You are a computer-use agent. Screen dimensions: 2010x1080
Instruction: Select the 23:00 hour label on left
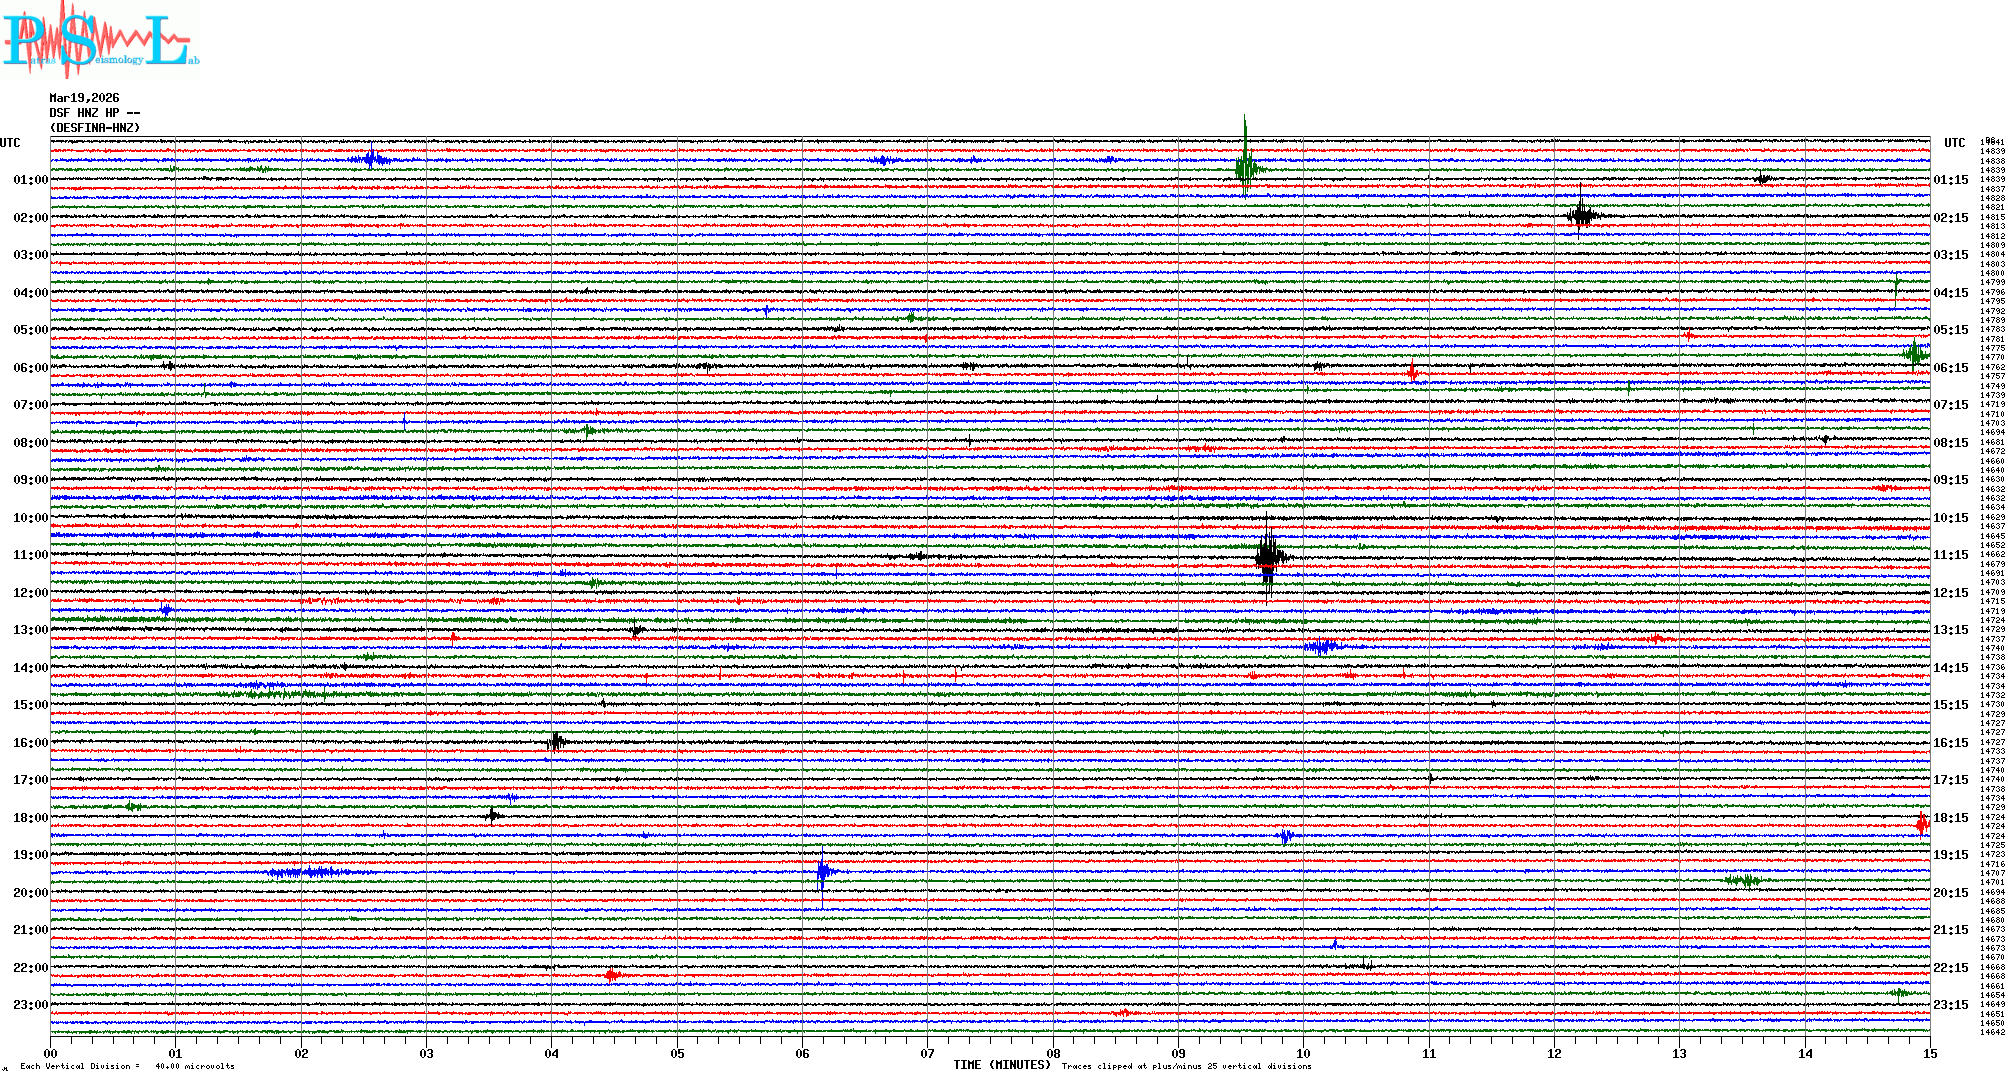click(x=31, y=1005)
